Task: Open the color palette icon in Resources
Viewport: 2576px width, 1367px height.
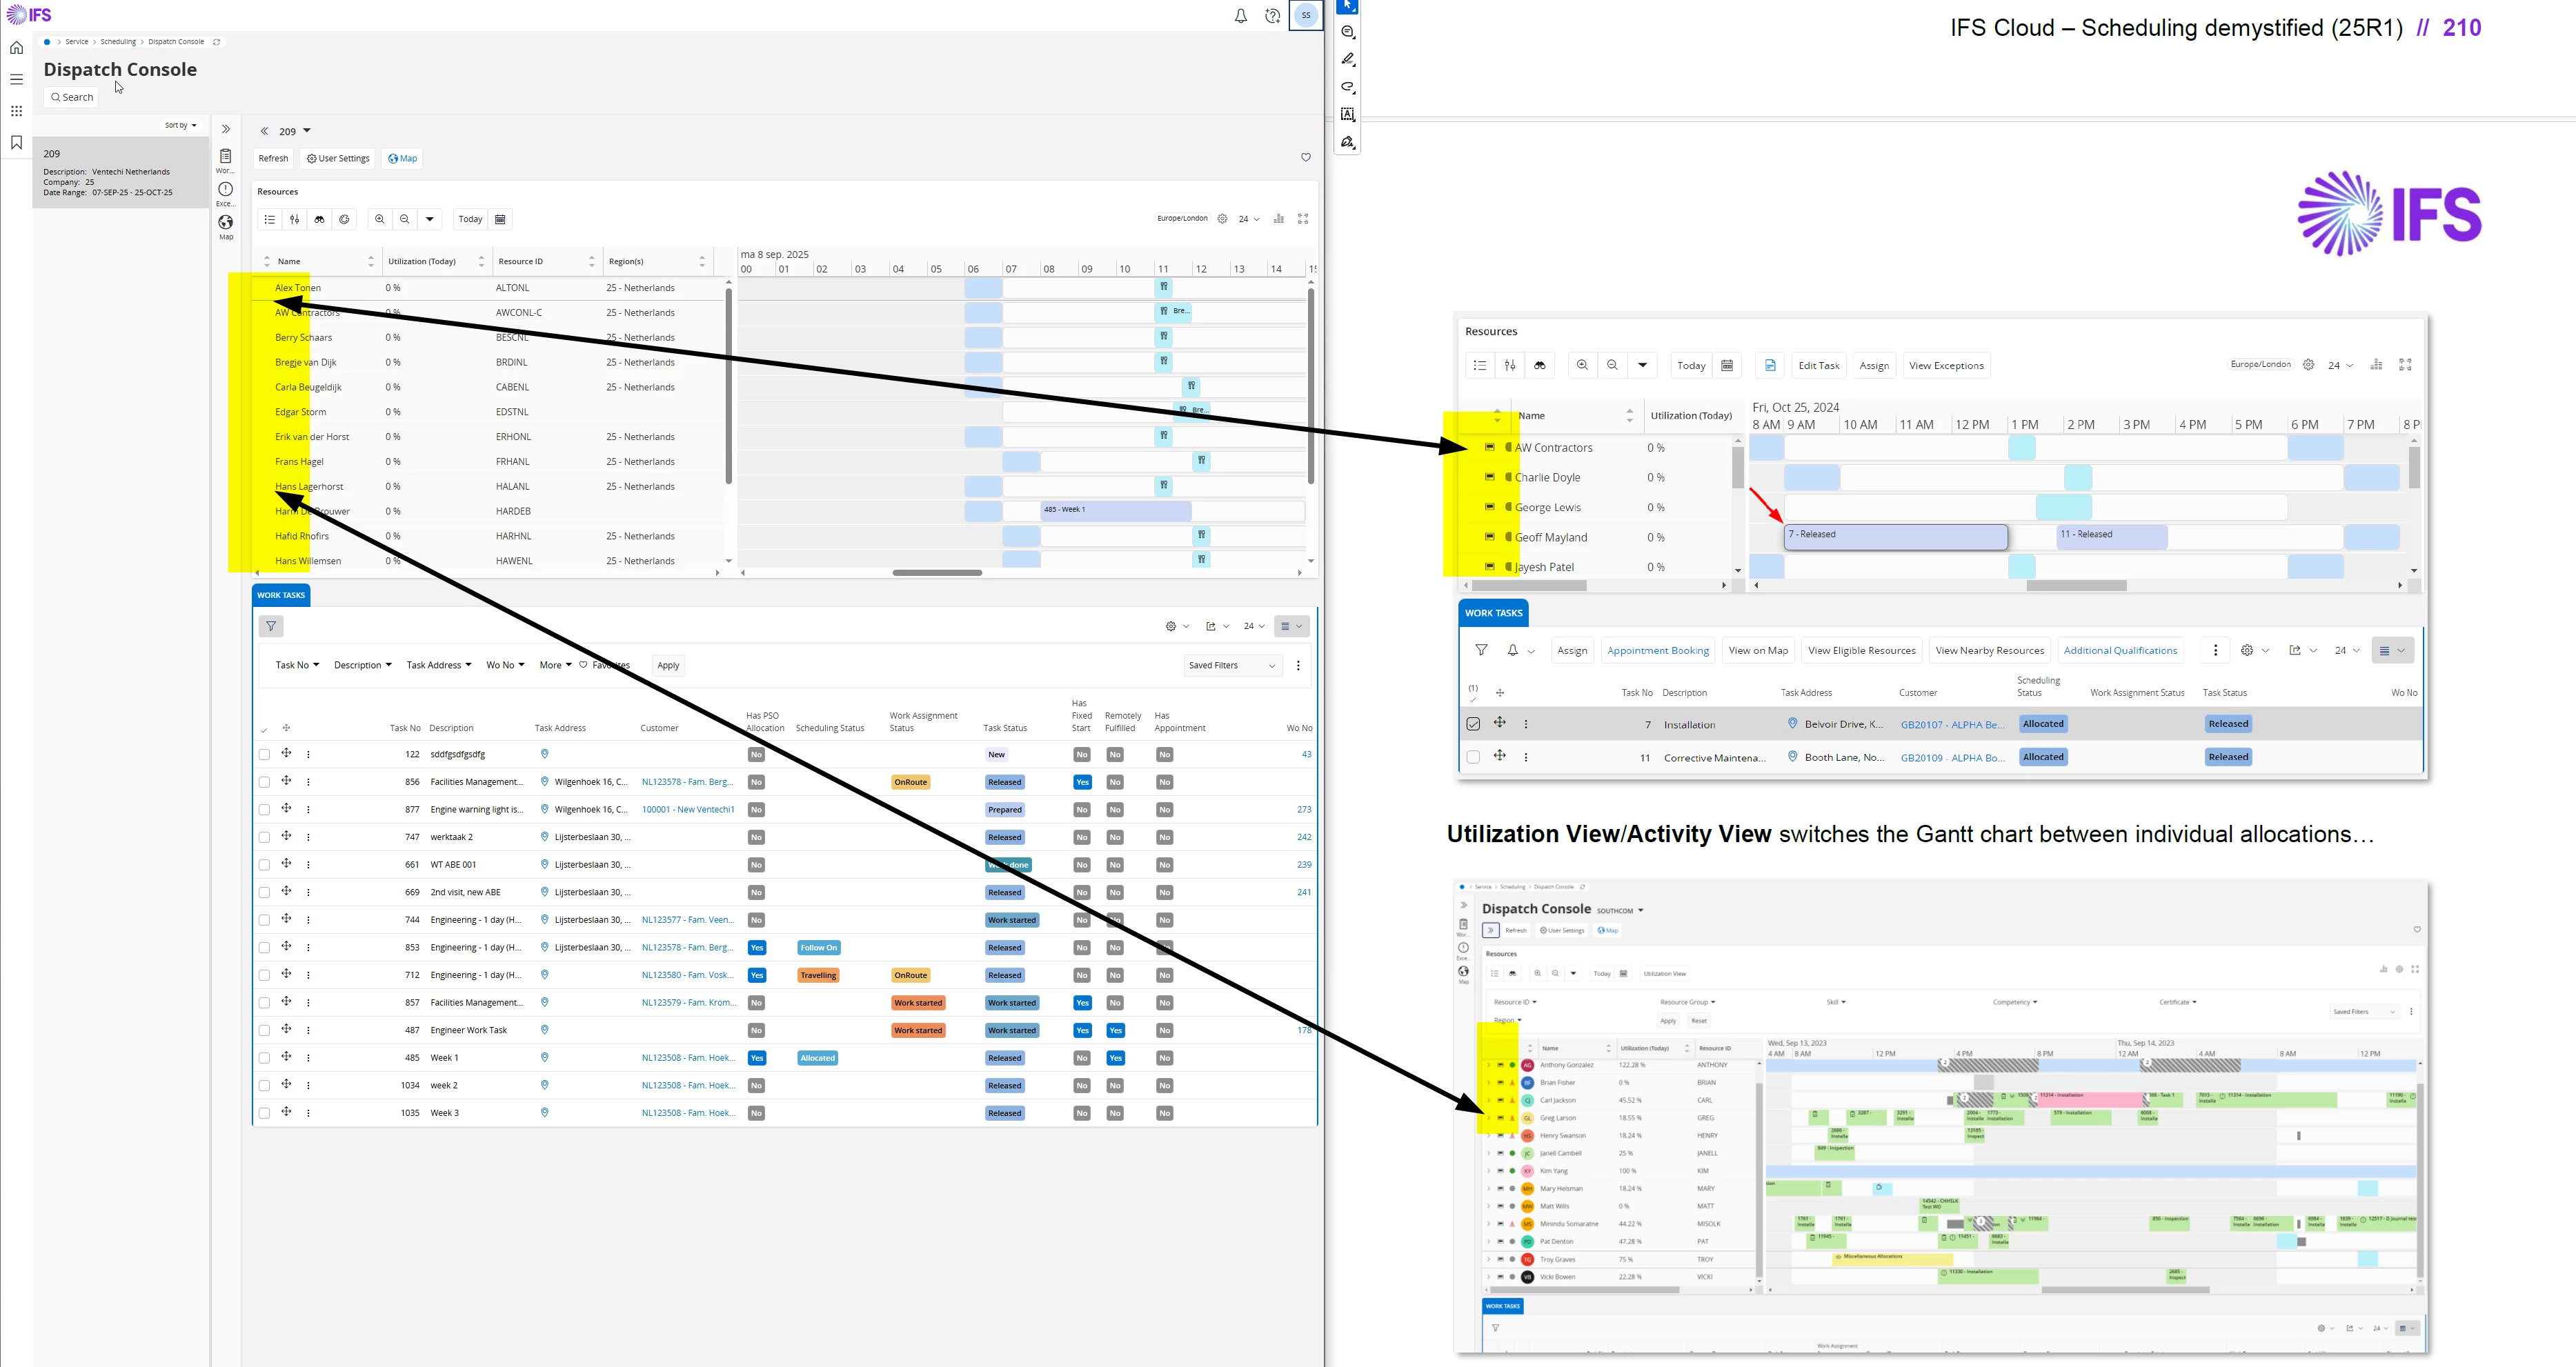Action: [x=344, y=219]
